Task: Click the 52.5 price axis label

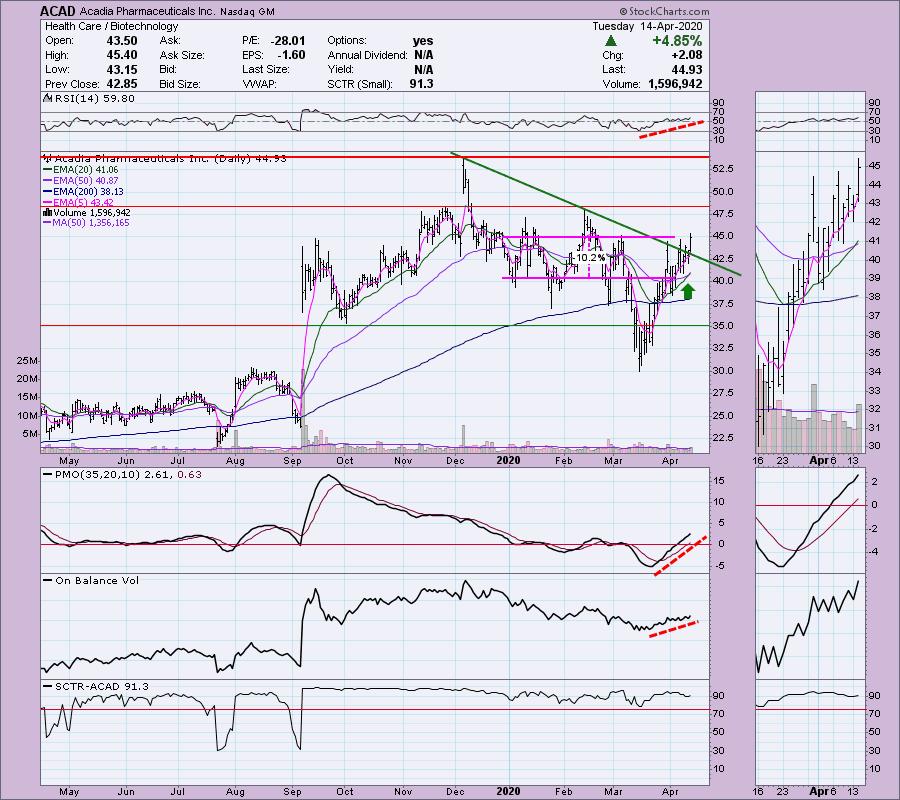Action: pos(723,169)
